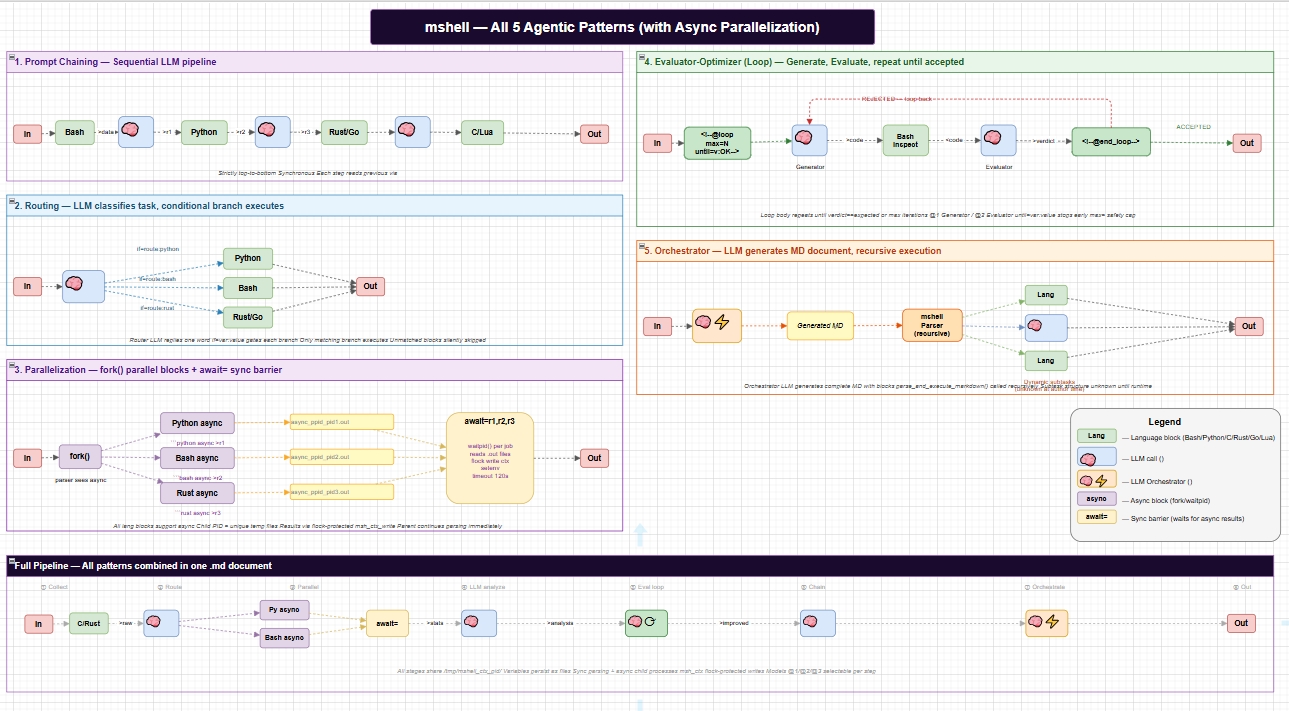This screenshot has height=711, width=1289.
Task: Click the recursive brain icon beside mshell Parser
Action: (1045, 325)
